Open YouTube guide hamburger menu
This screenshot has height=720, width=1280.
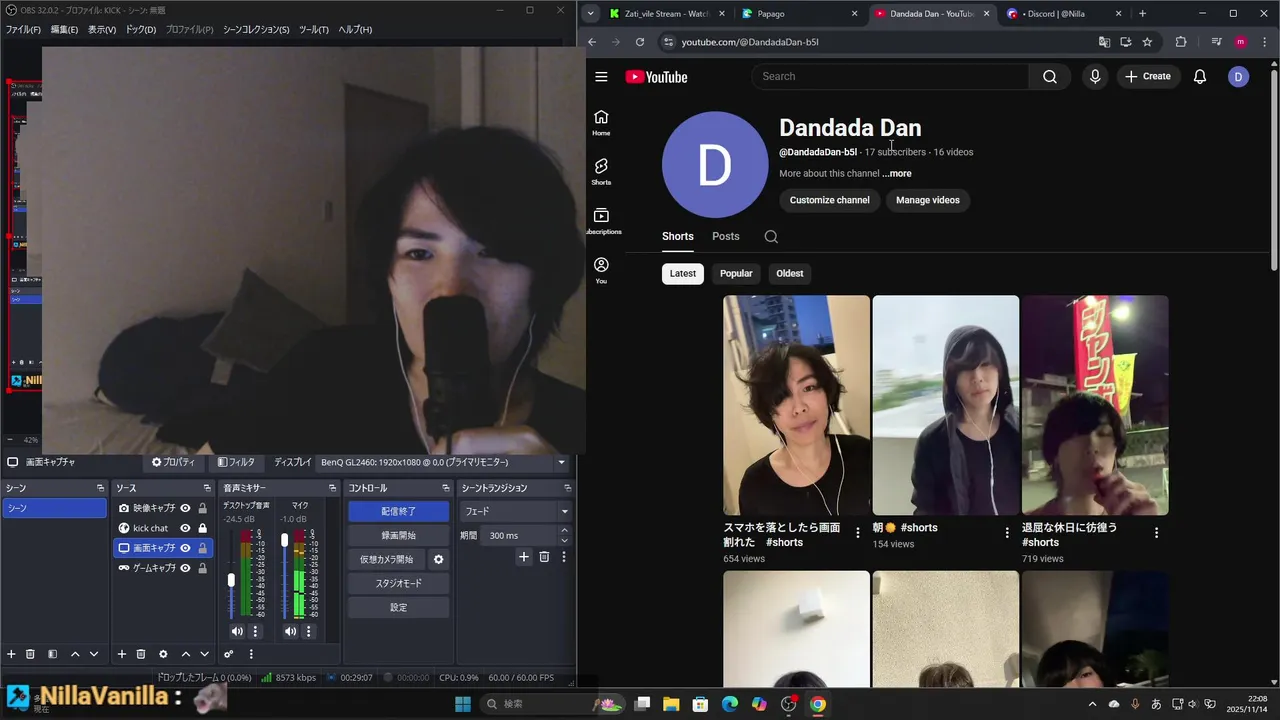point(601,77)
